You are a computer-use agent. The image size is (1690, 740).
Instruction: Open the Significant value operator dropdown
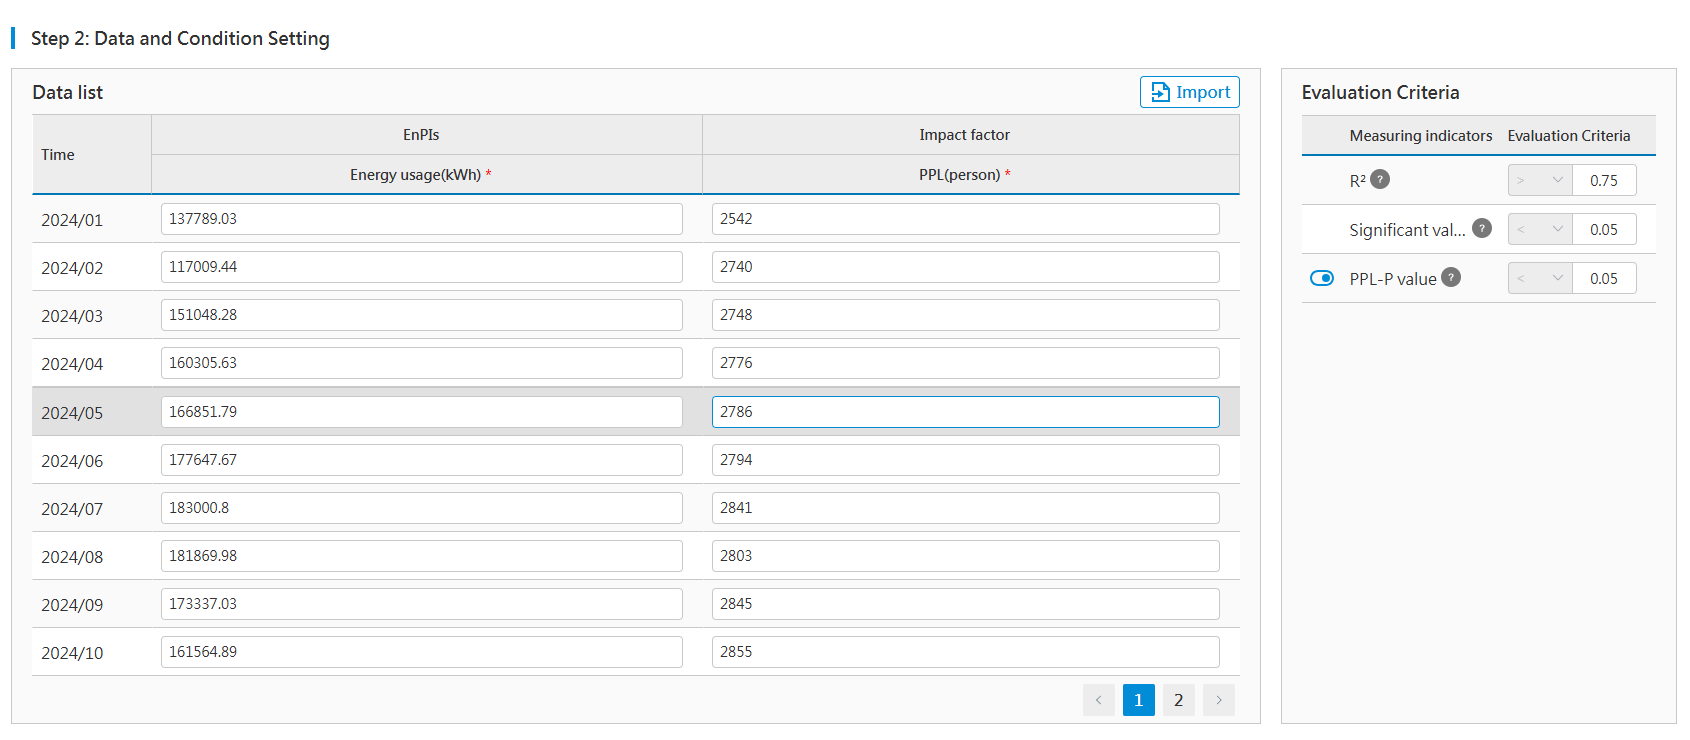point(1539,229)
